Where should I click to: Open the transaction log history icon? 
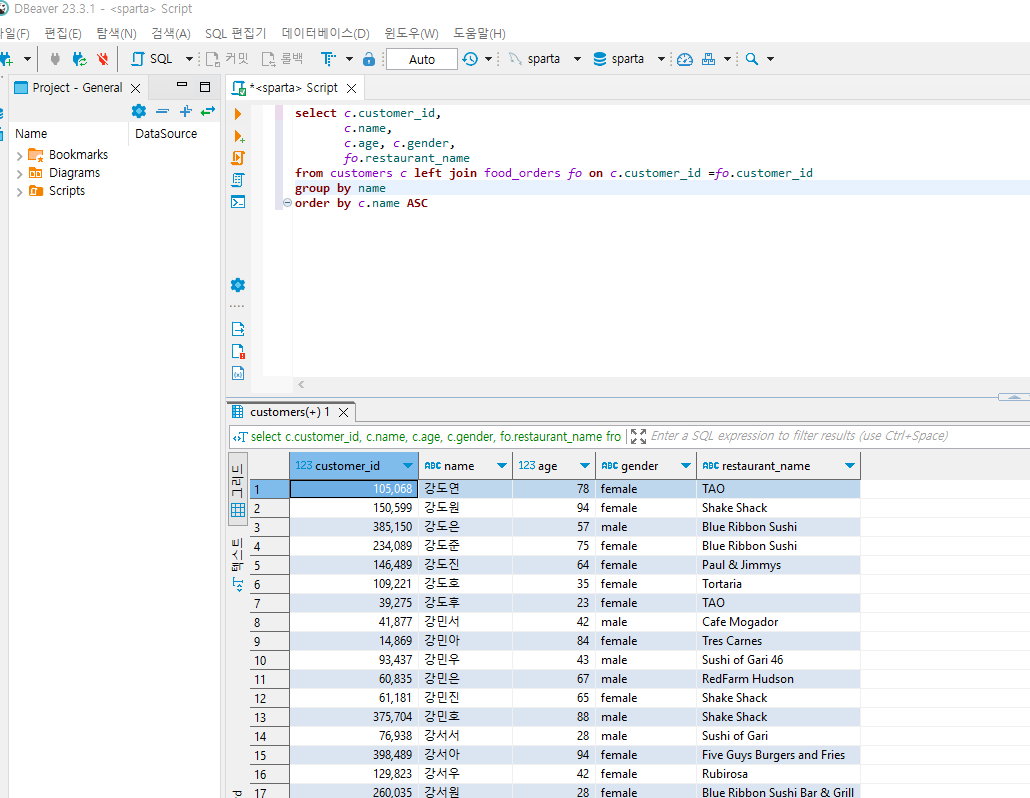point(470,59)
